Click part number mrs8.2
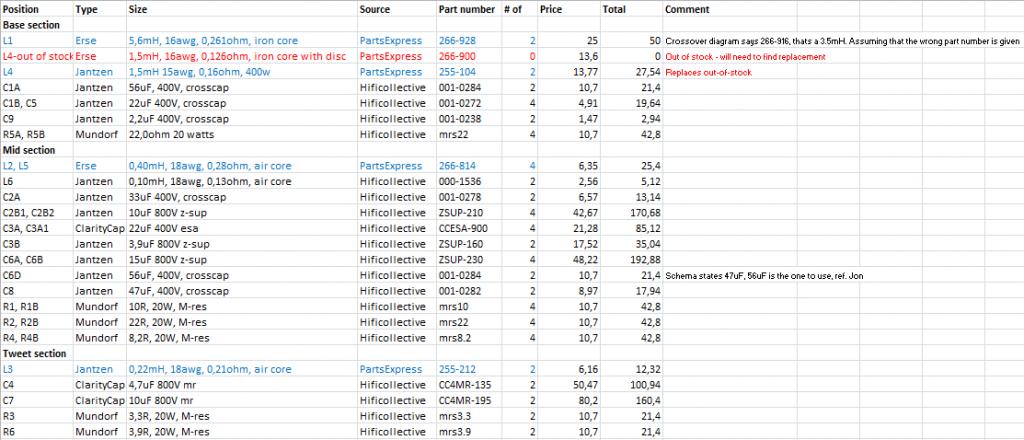 pos(468,338)
